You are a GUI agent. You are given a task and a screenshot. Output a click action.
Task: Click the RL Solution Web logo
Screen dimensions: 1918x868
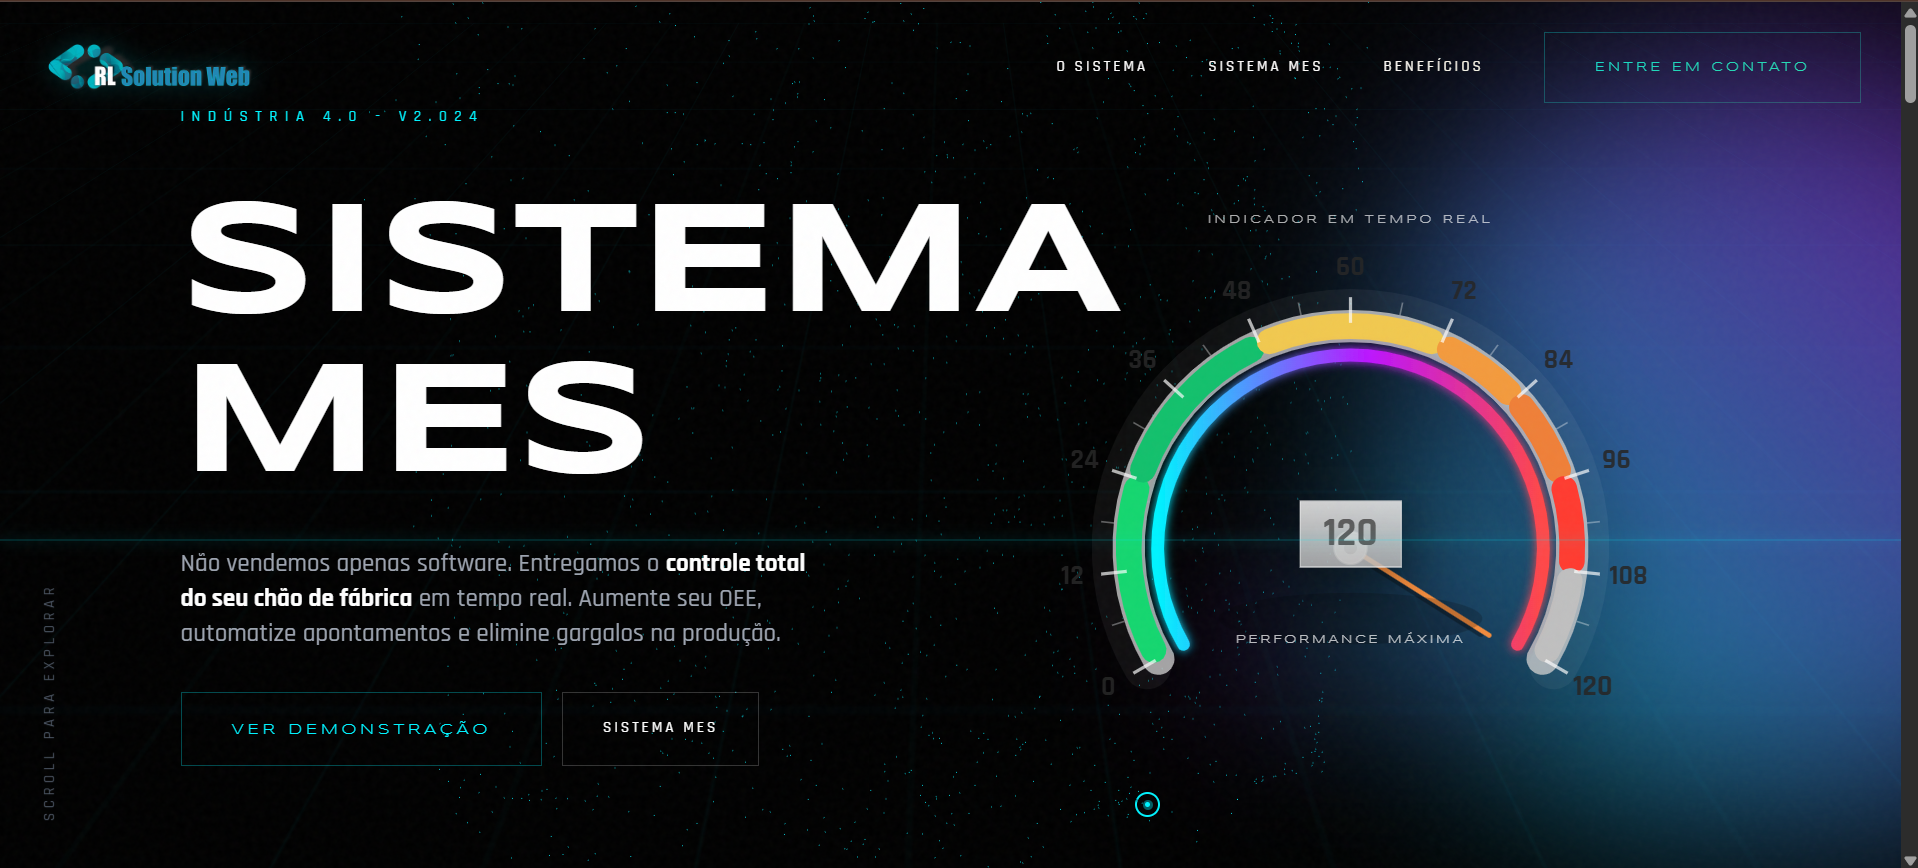(x=149, y=68)
